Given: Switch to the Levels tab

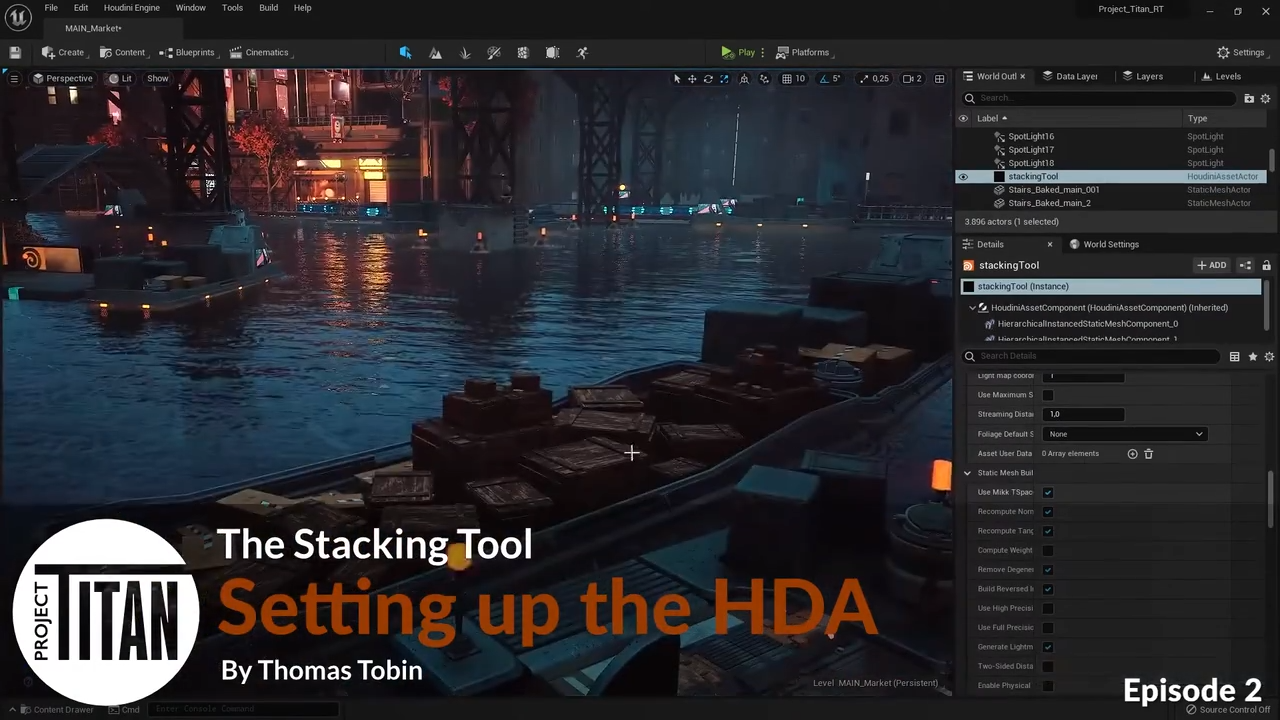Looking at the screenshot, I should pos(1221,76).
